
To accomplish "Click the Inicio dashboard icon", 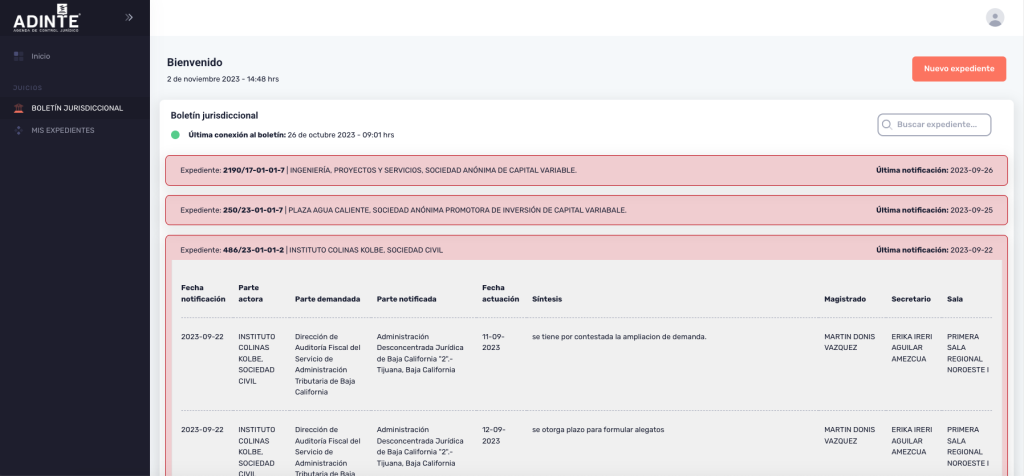I will pos(18,56).
